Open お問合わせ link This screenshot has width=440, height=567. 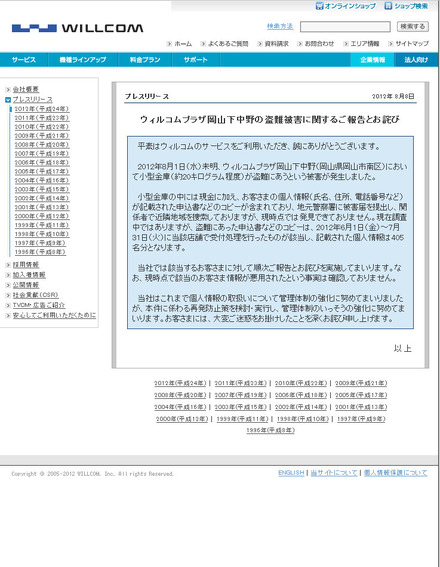319,44
